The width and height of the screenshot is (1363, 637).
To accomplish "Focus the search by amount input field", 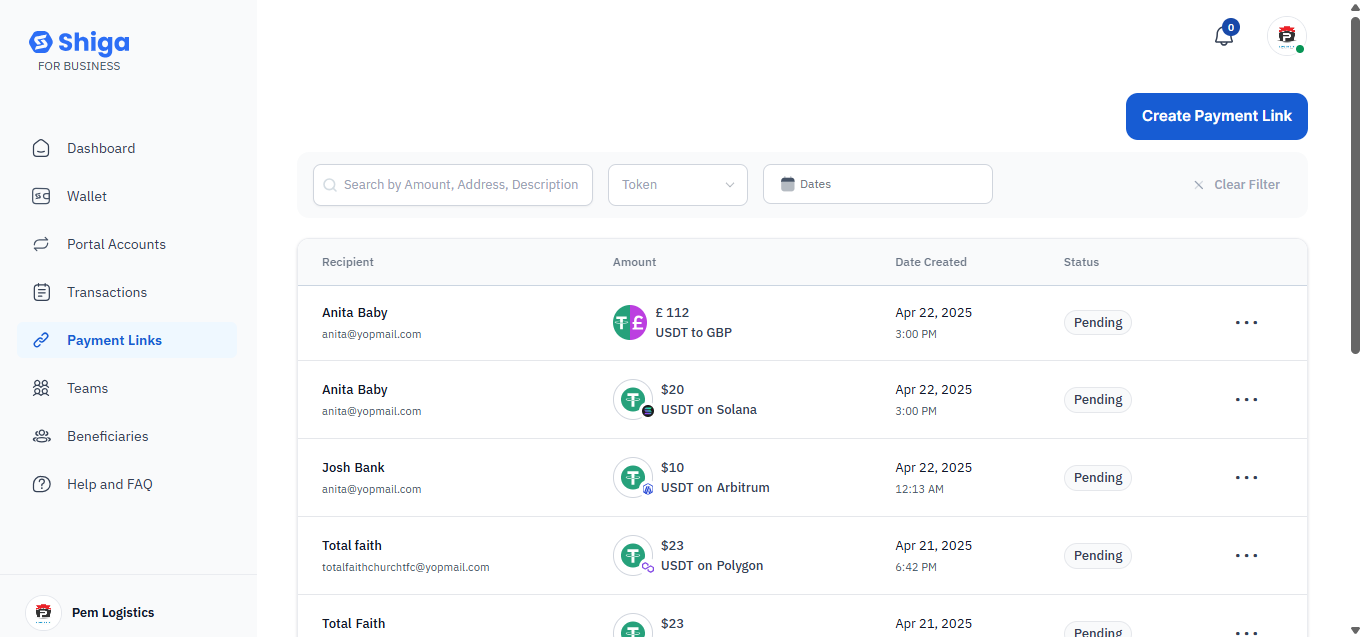I will [453, 185].
